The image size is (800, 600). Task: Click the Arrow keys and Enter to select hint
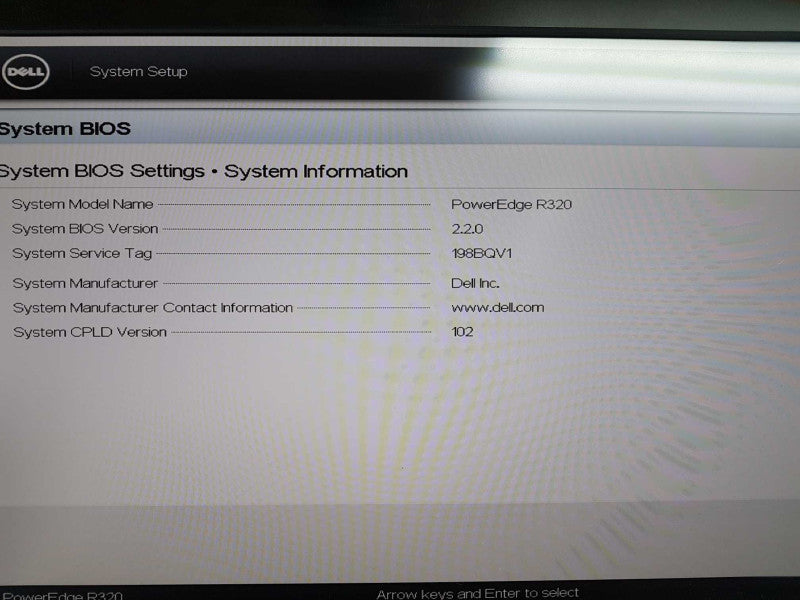(478, 593)
